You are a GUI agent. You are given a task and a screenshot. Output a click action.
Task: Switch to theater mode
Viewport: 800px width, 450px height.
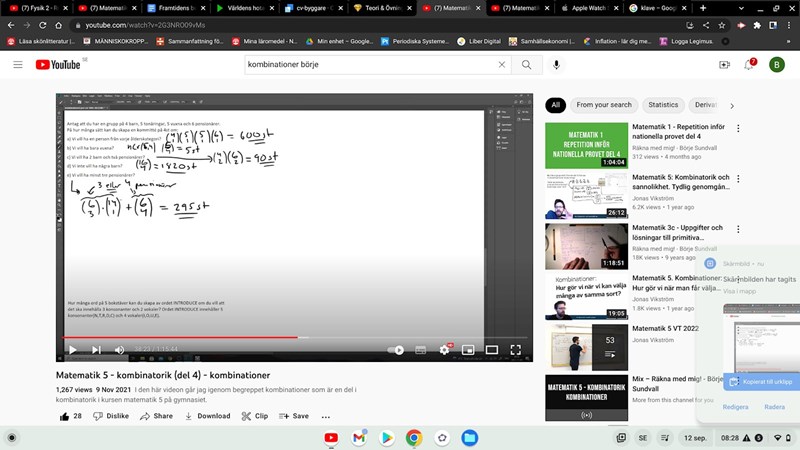click(492, 350)
